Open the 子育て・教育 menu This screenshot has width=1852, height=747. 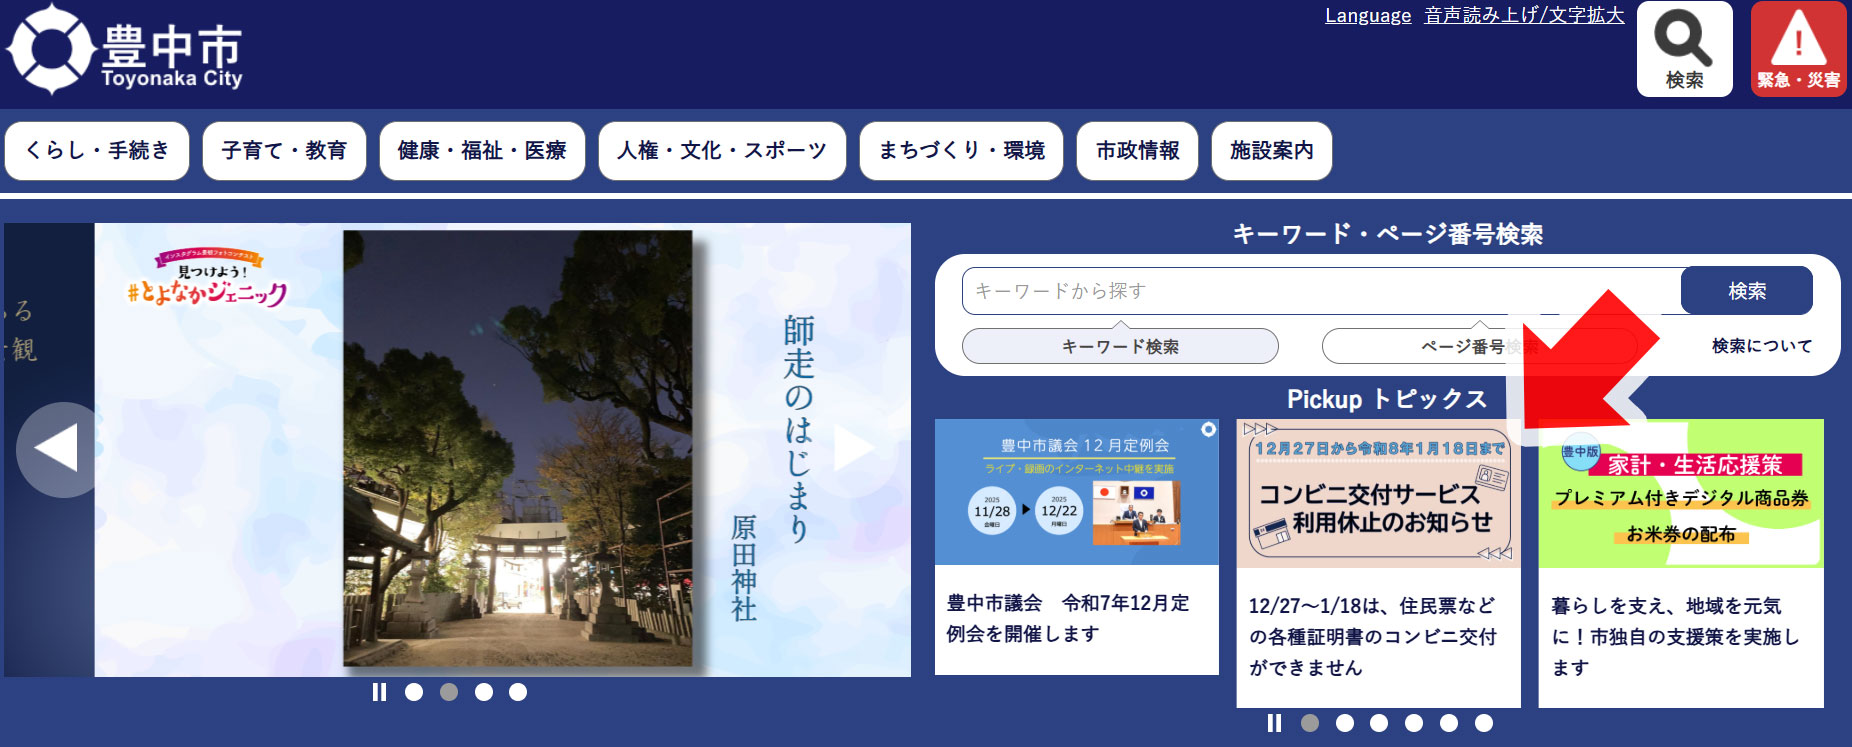284,151
